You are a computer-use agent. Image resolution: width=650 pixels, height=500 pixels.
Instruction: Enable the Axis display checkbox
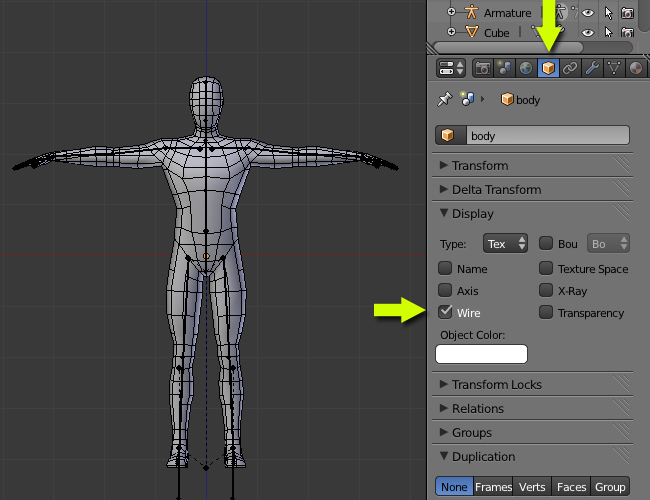[445, 290]
